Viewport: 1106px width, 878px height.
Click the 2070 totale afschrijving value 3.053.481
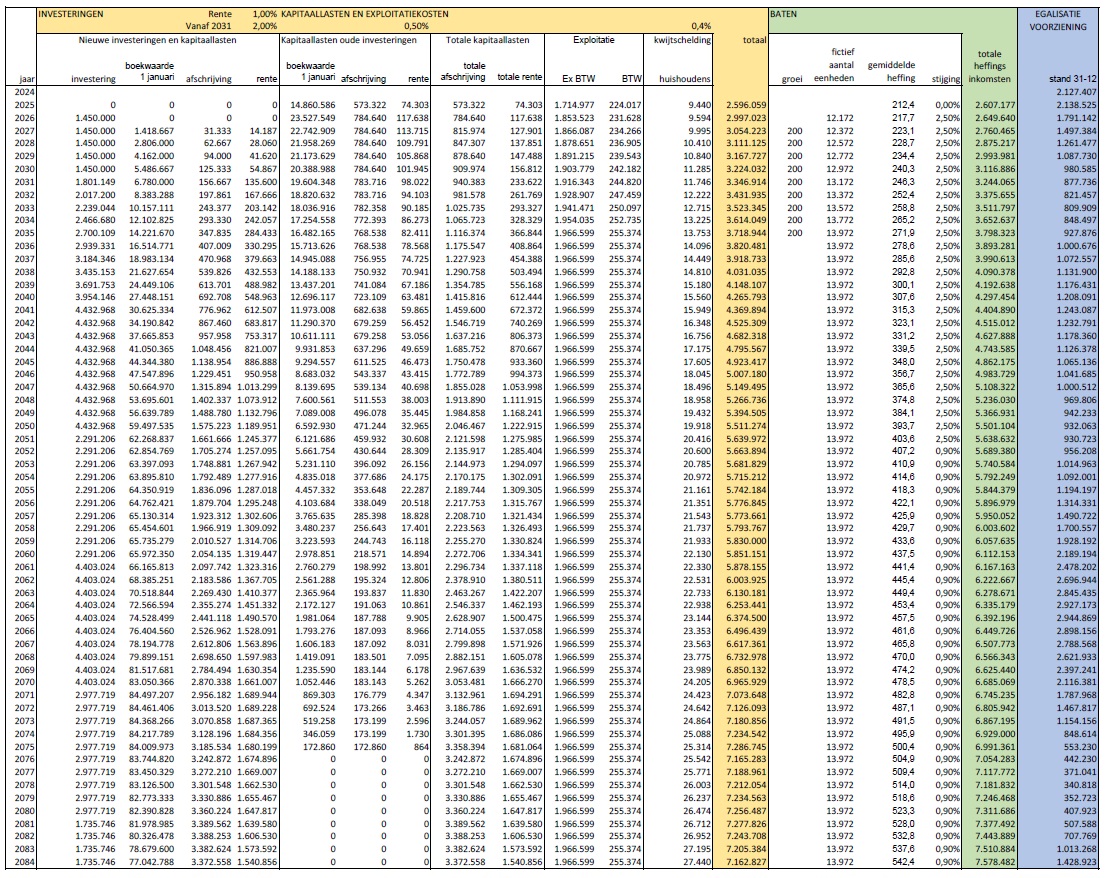tap(466, 683)
